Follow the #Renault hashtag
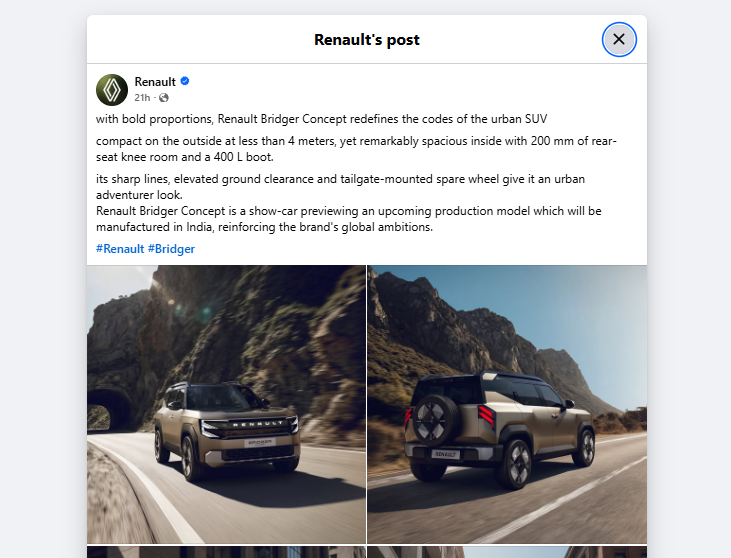The image size is (731, 558). (x=120, y=249)
